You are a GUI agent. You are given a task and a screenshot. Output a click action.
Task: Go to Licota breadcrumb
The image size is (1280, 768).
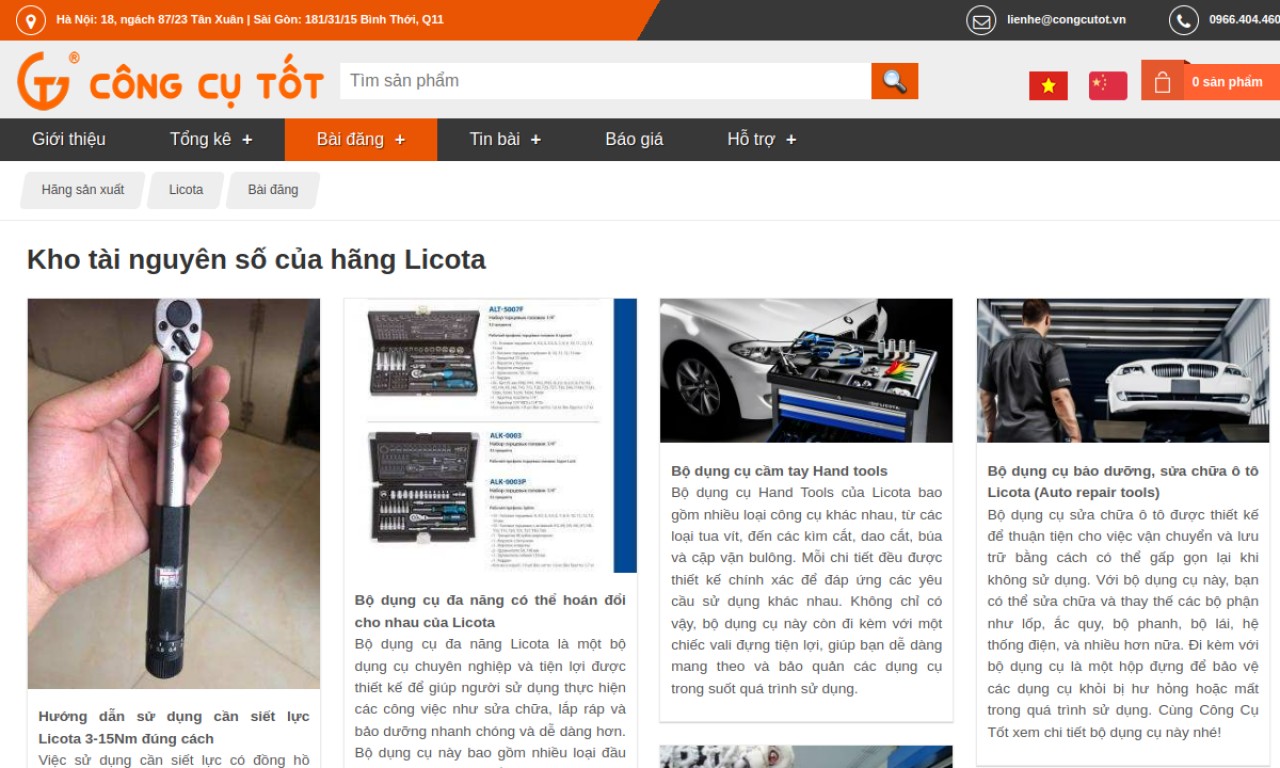click(x=186, y=190)
